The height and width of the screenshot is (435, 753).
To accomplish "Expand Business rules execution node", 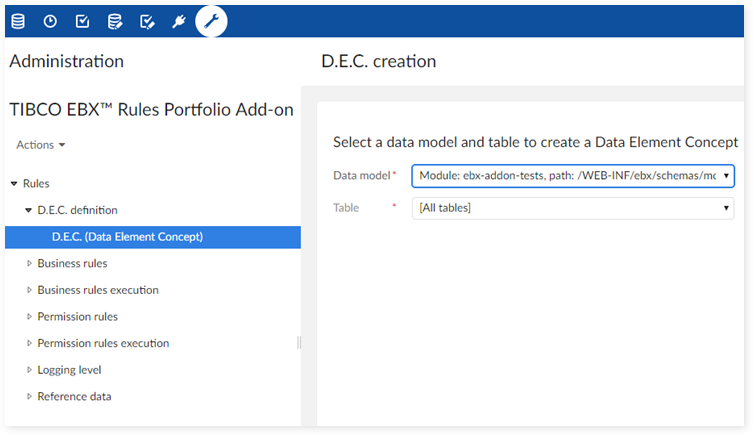I will pyautogui.click(x=29, y=290).
